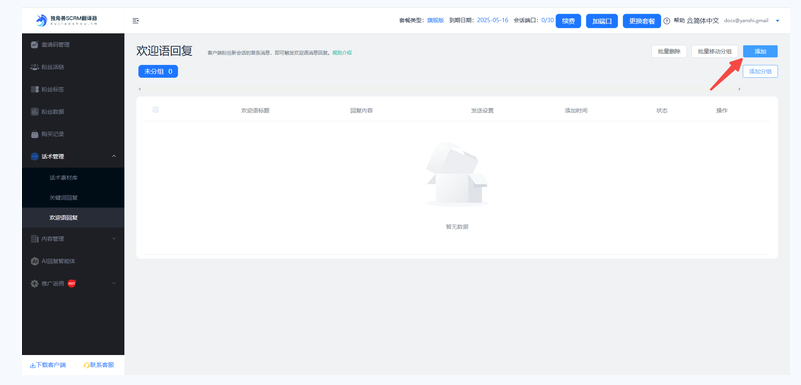Open 粉丝标签 via its sidebar icon
Screen dimensions: 801x385
pyautogui.click(x=34, y=89)
